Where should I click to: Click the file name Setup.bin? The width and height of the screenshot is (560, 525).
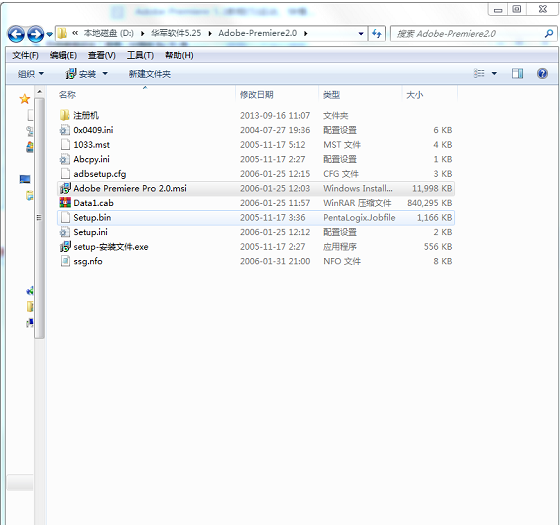click(x=92, y=218)
